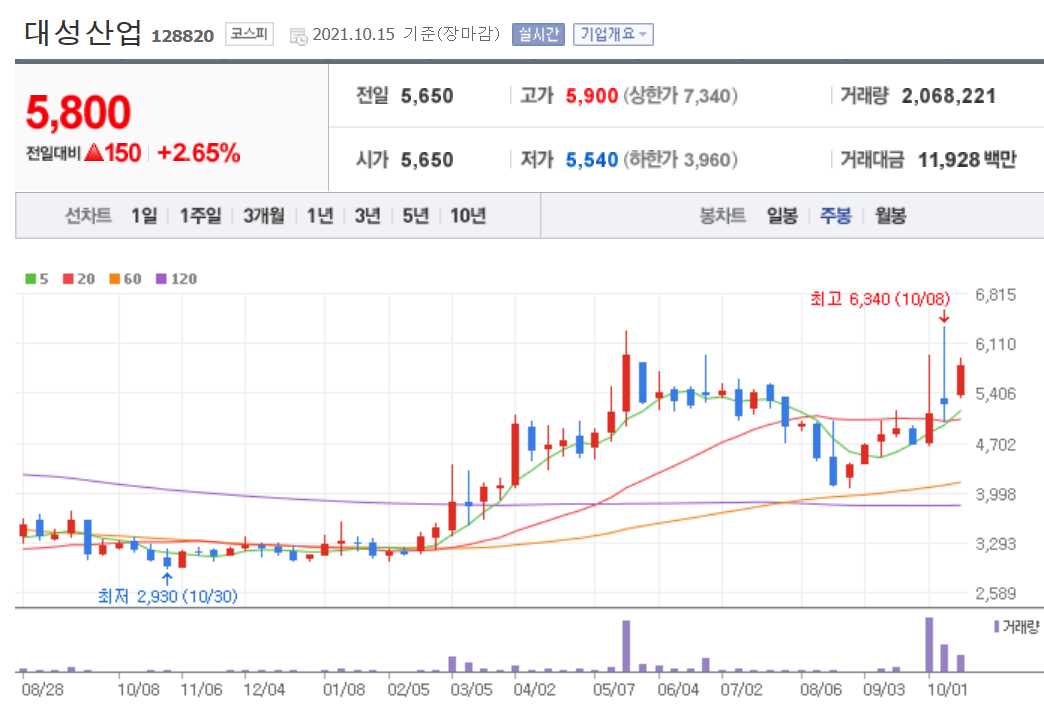Click the 대성산업 stock name title
1044x713 pixels.
tap(83, 33)
